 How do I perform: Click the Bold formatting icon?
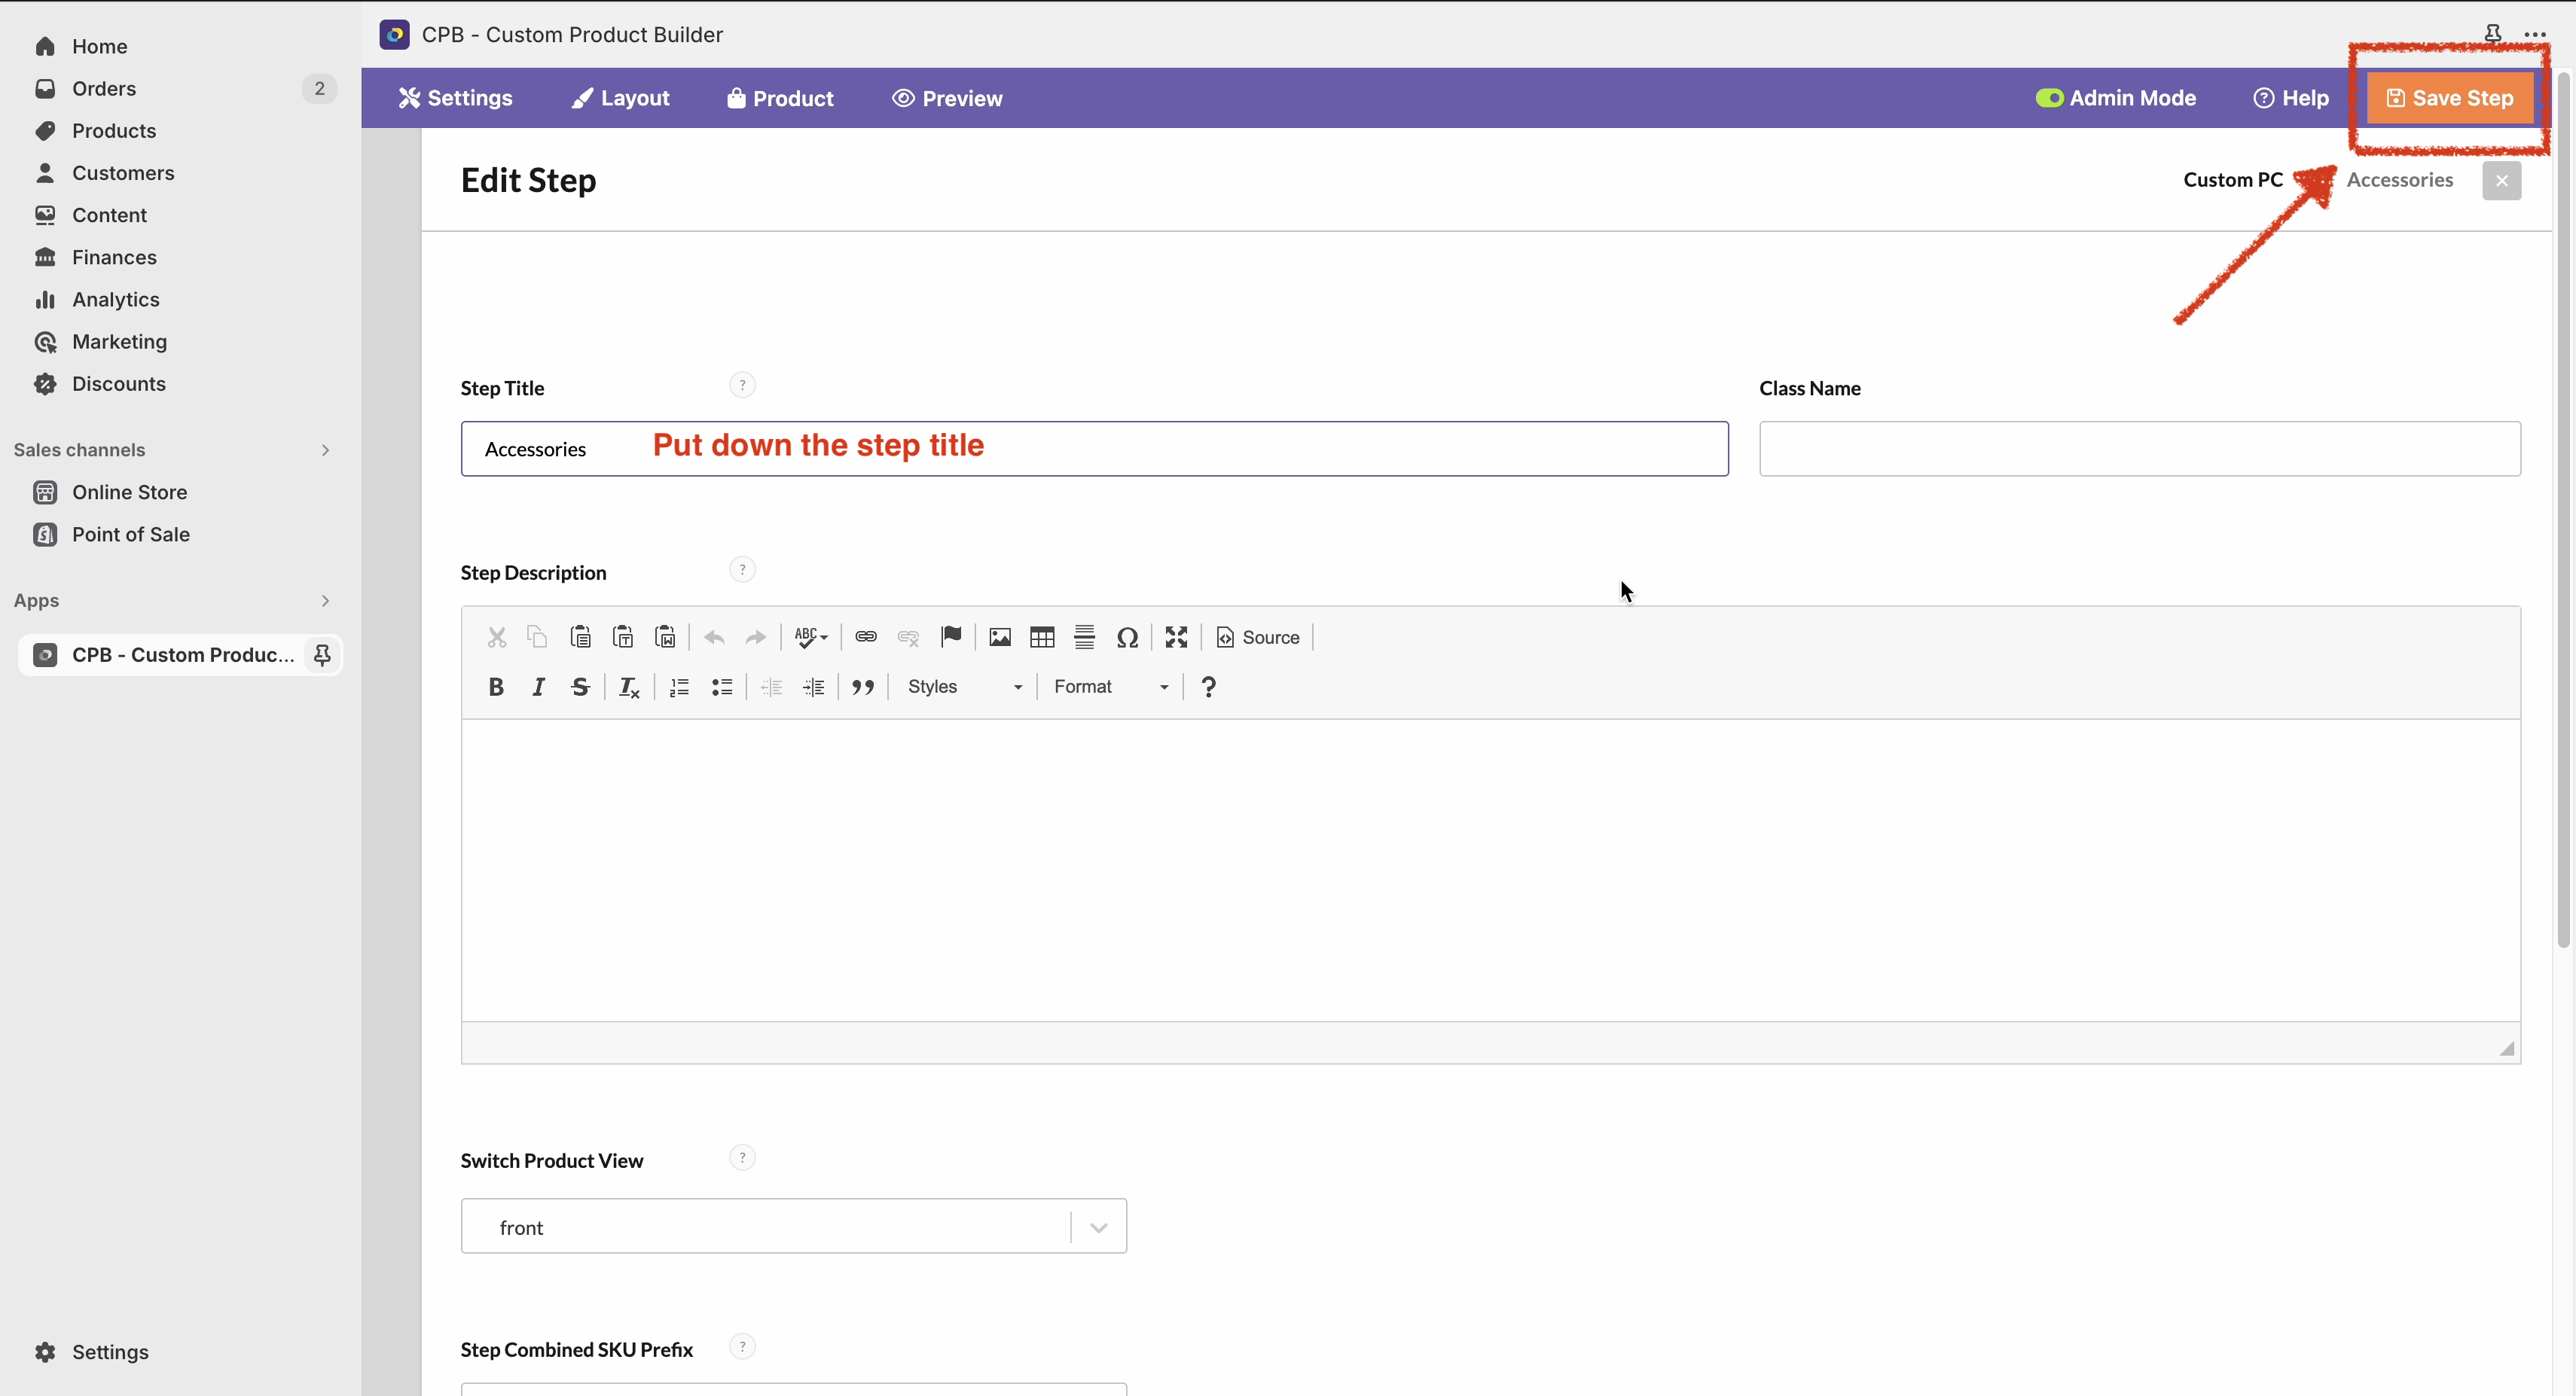[495, 687]
